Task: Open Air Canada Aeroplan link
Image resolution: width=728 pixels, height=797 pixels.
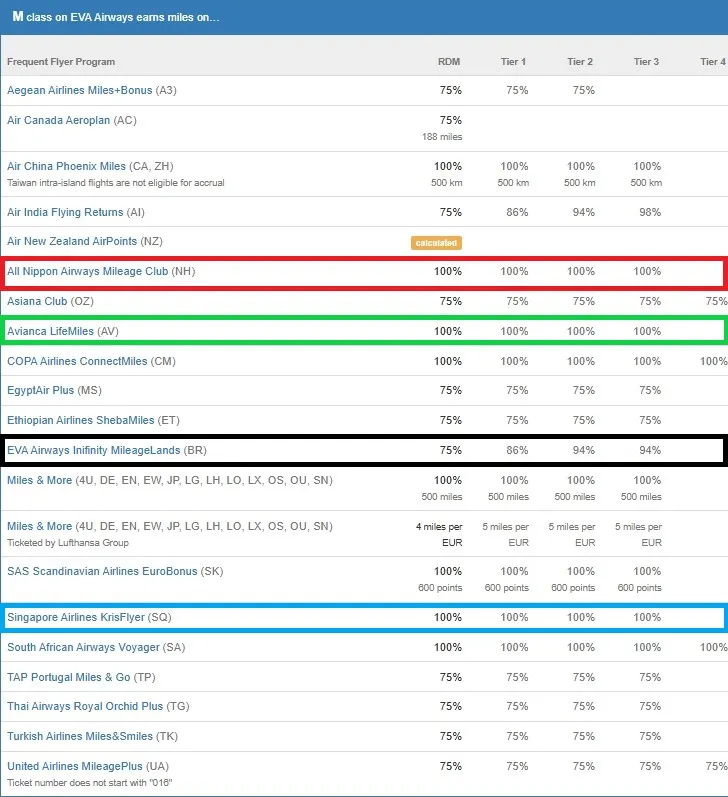Action: (58, 120)
